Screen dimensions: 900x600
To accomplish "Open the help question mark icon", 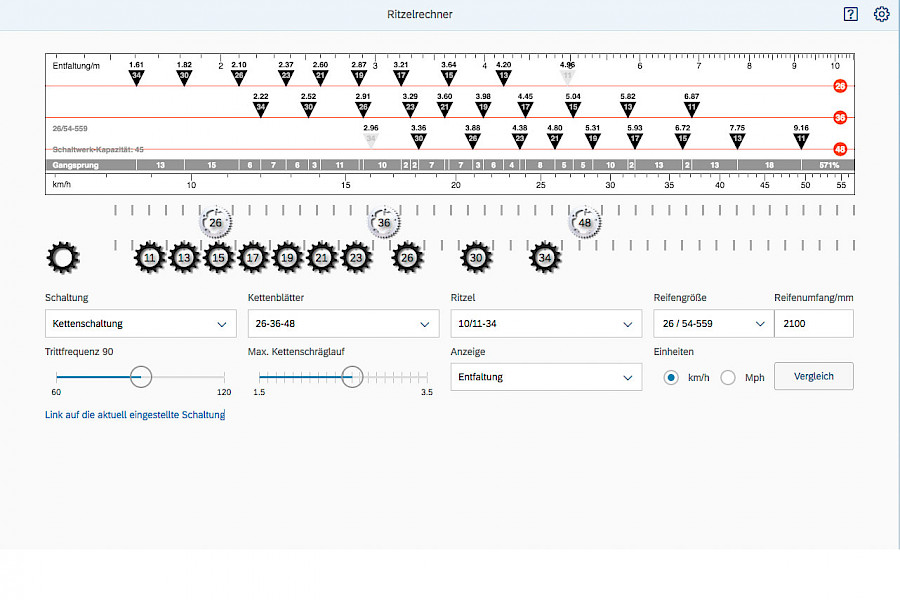I will point(851,14).
